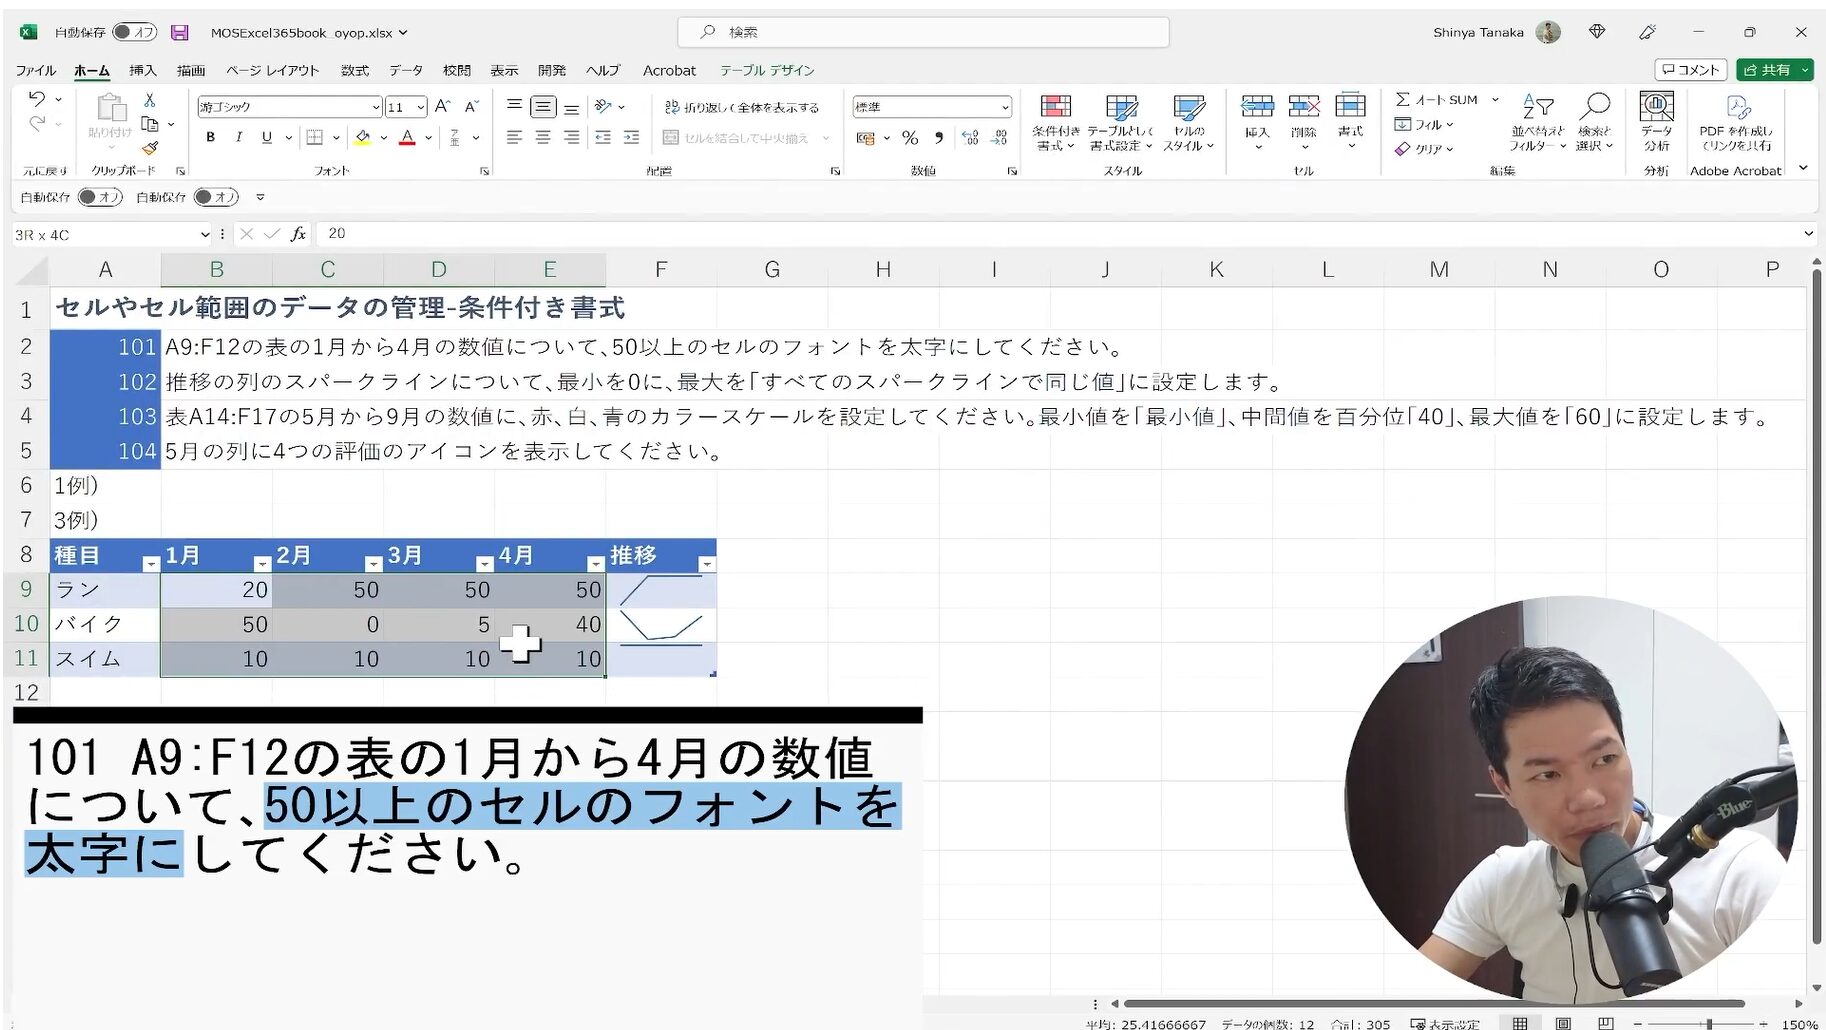Screen dimensions: 1826x1030
Task: Switch to the データ tab
Action: click(x=406, y=70)
